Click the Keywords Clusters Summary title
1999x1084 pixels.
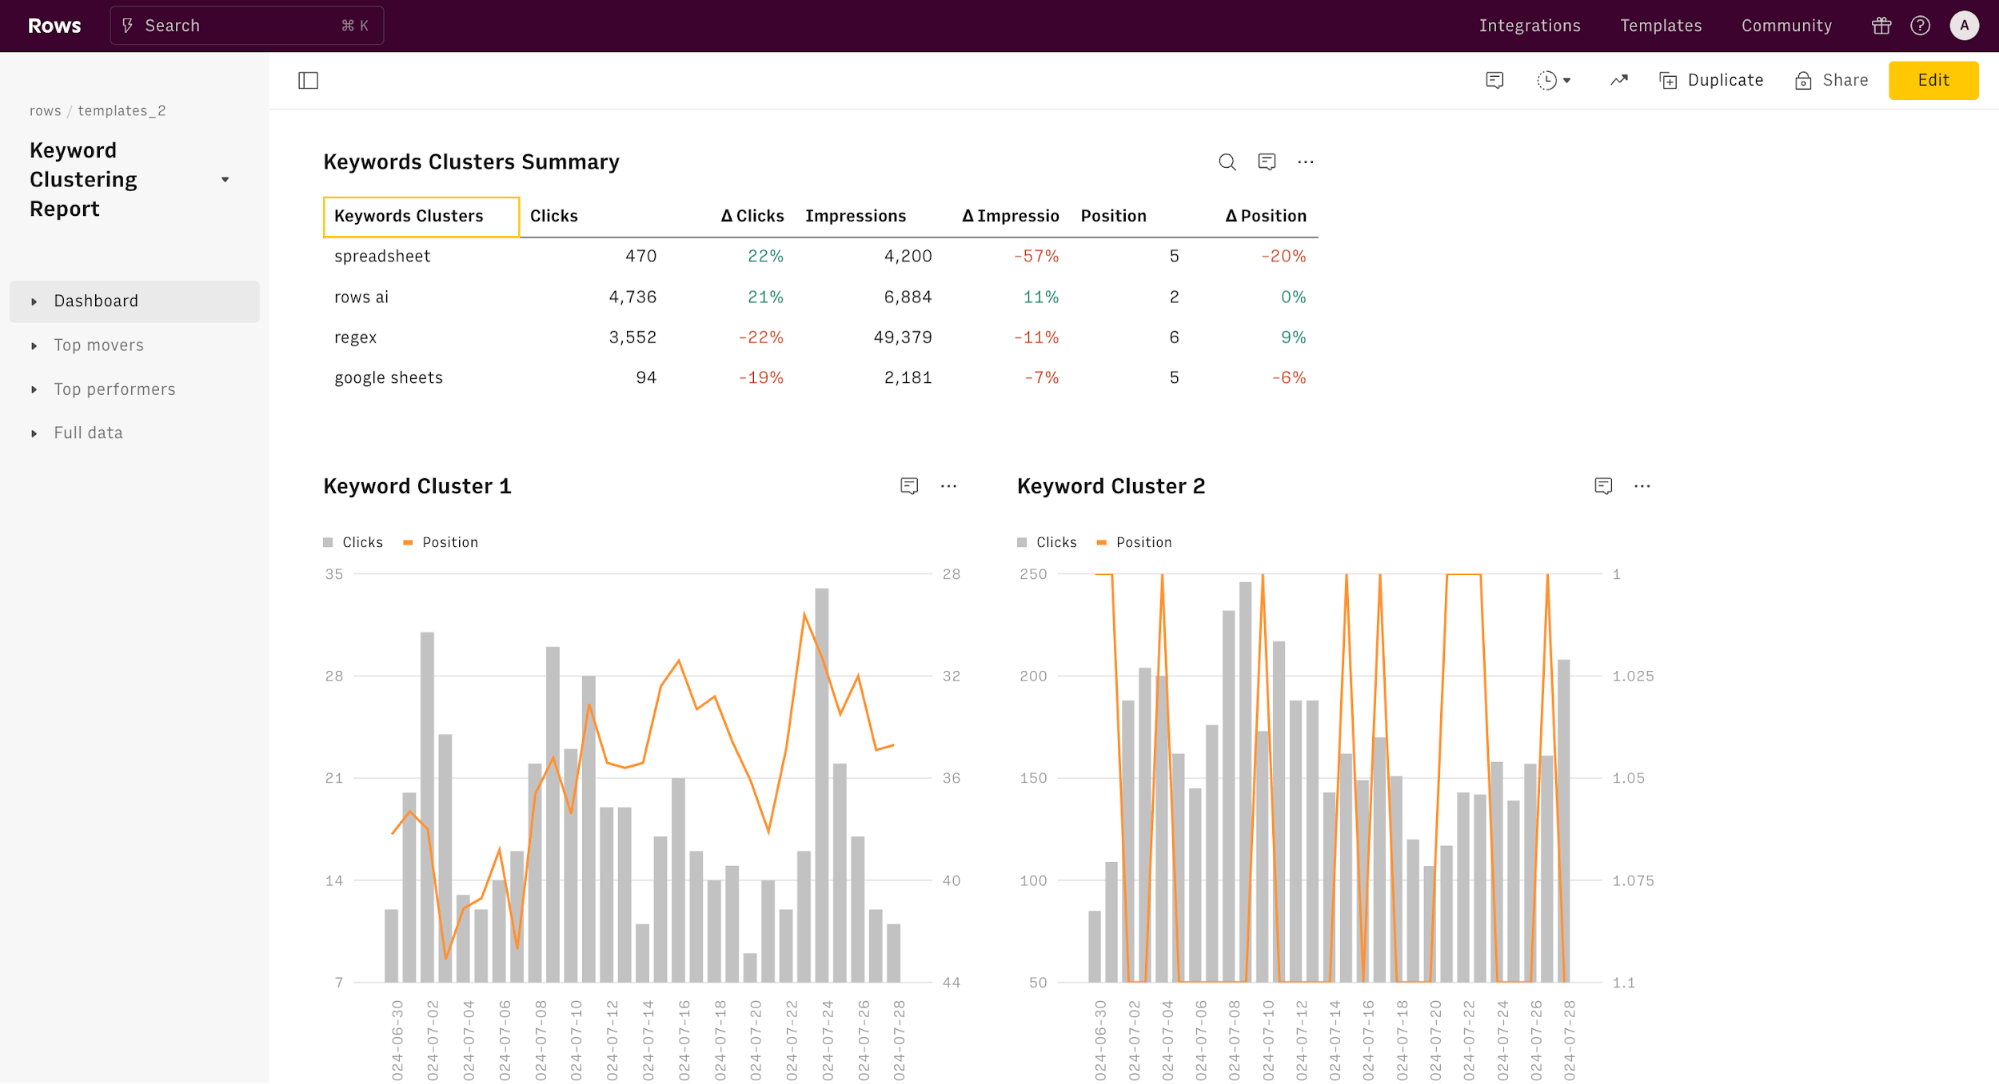tap(471, 162)
